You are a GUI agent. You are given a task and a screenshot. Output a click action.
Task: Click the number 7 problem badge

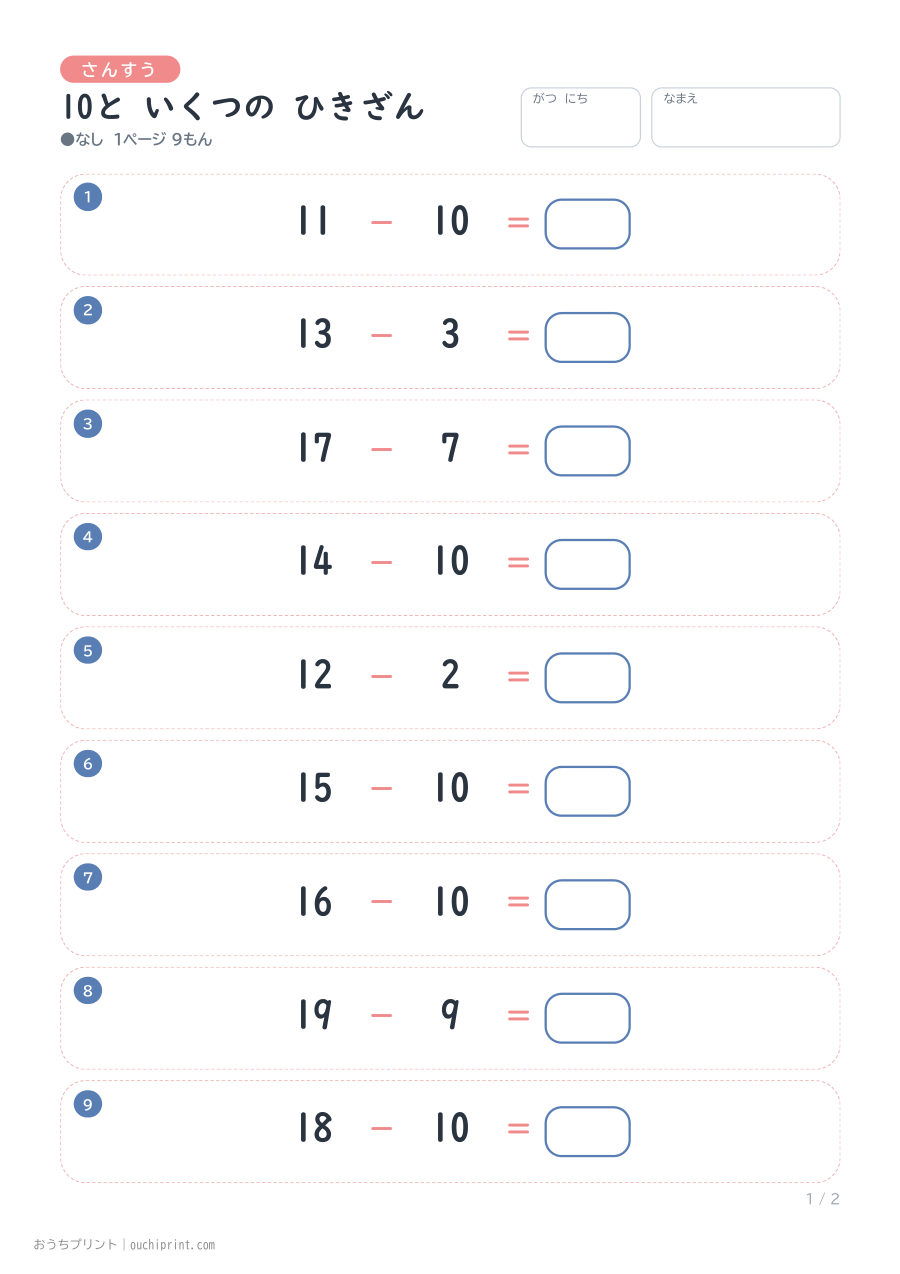click(88, 877)
